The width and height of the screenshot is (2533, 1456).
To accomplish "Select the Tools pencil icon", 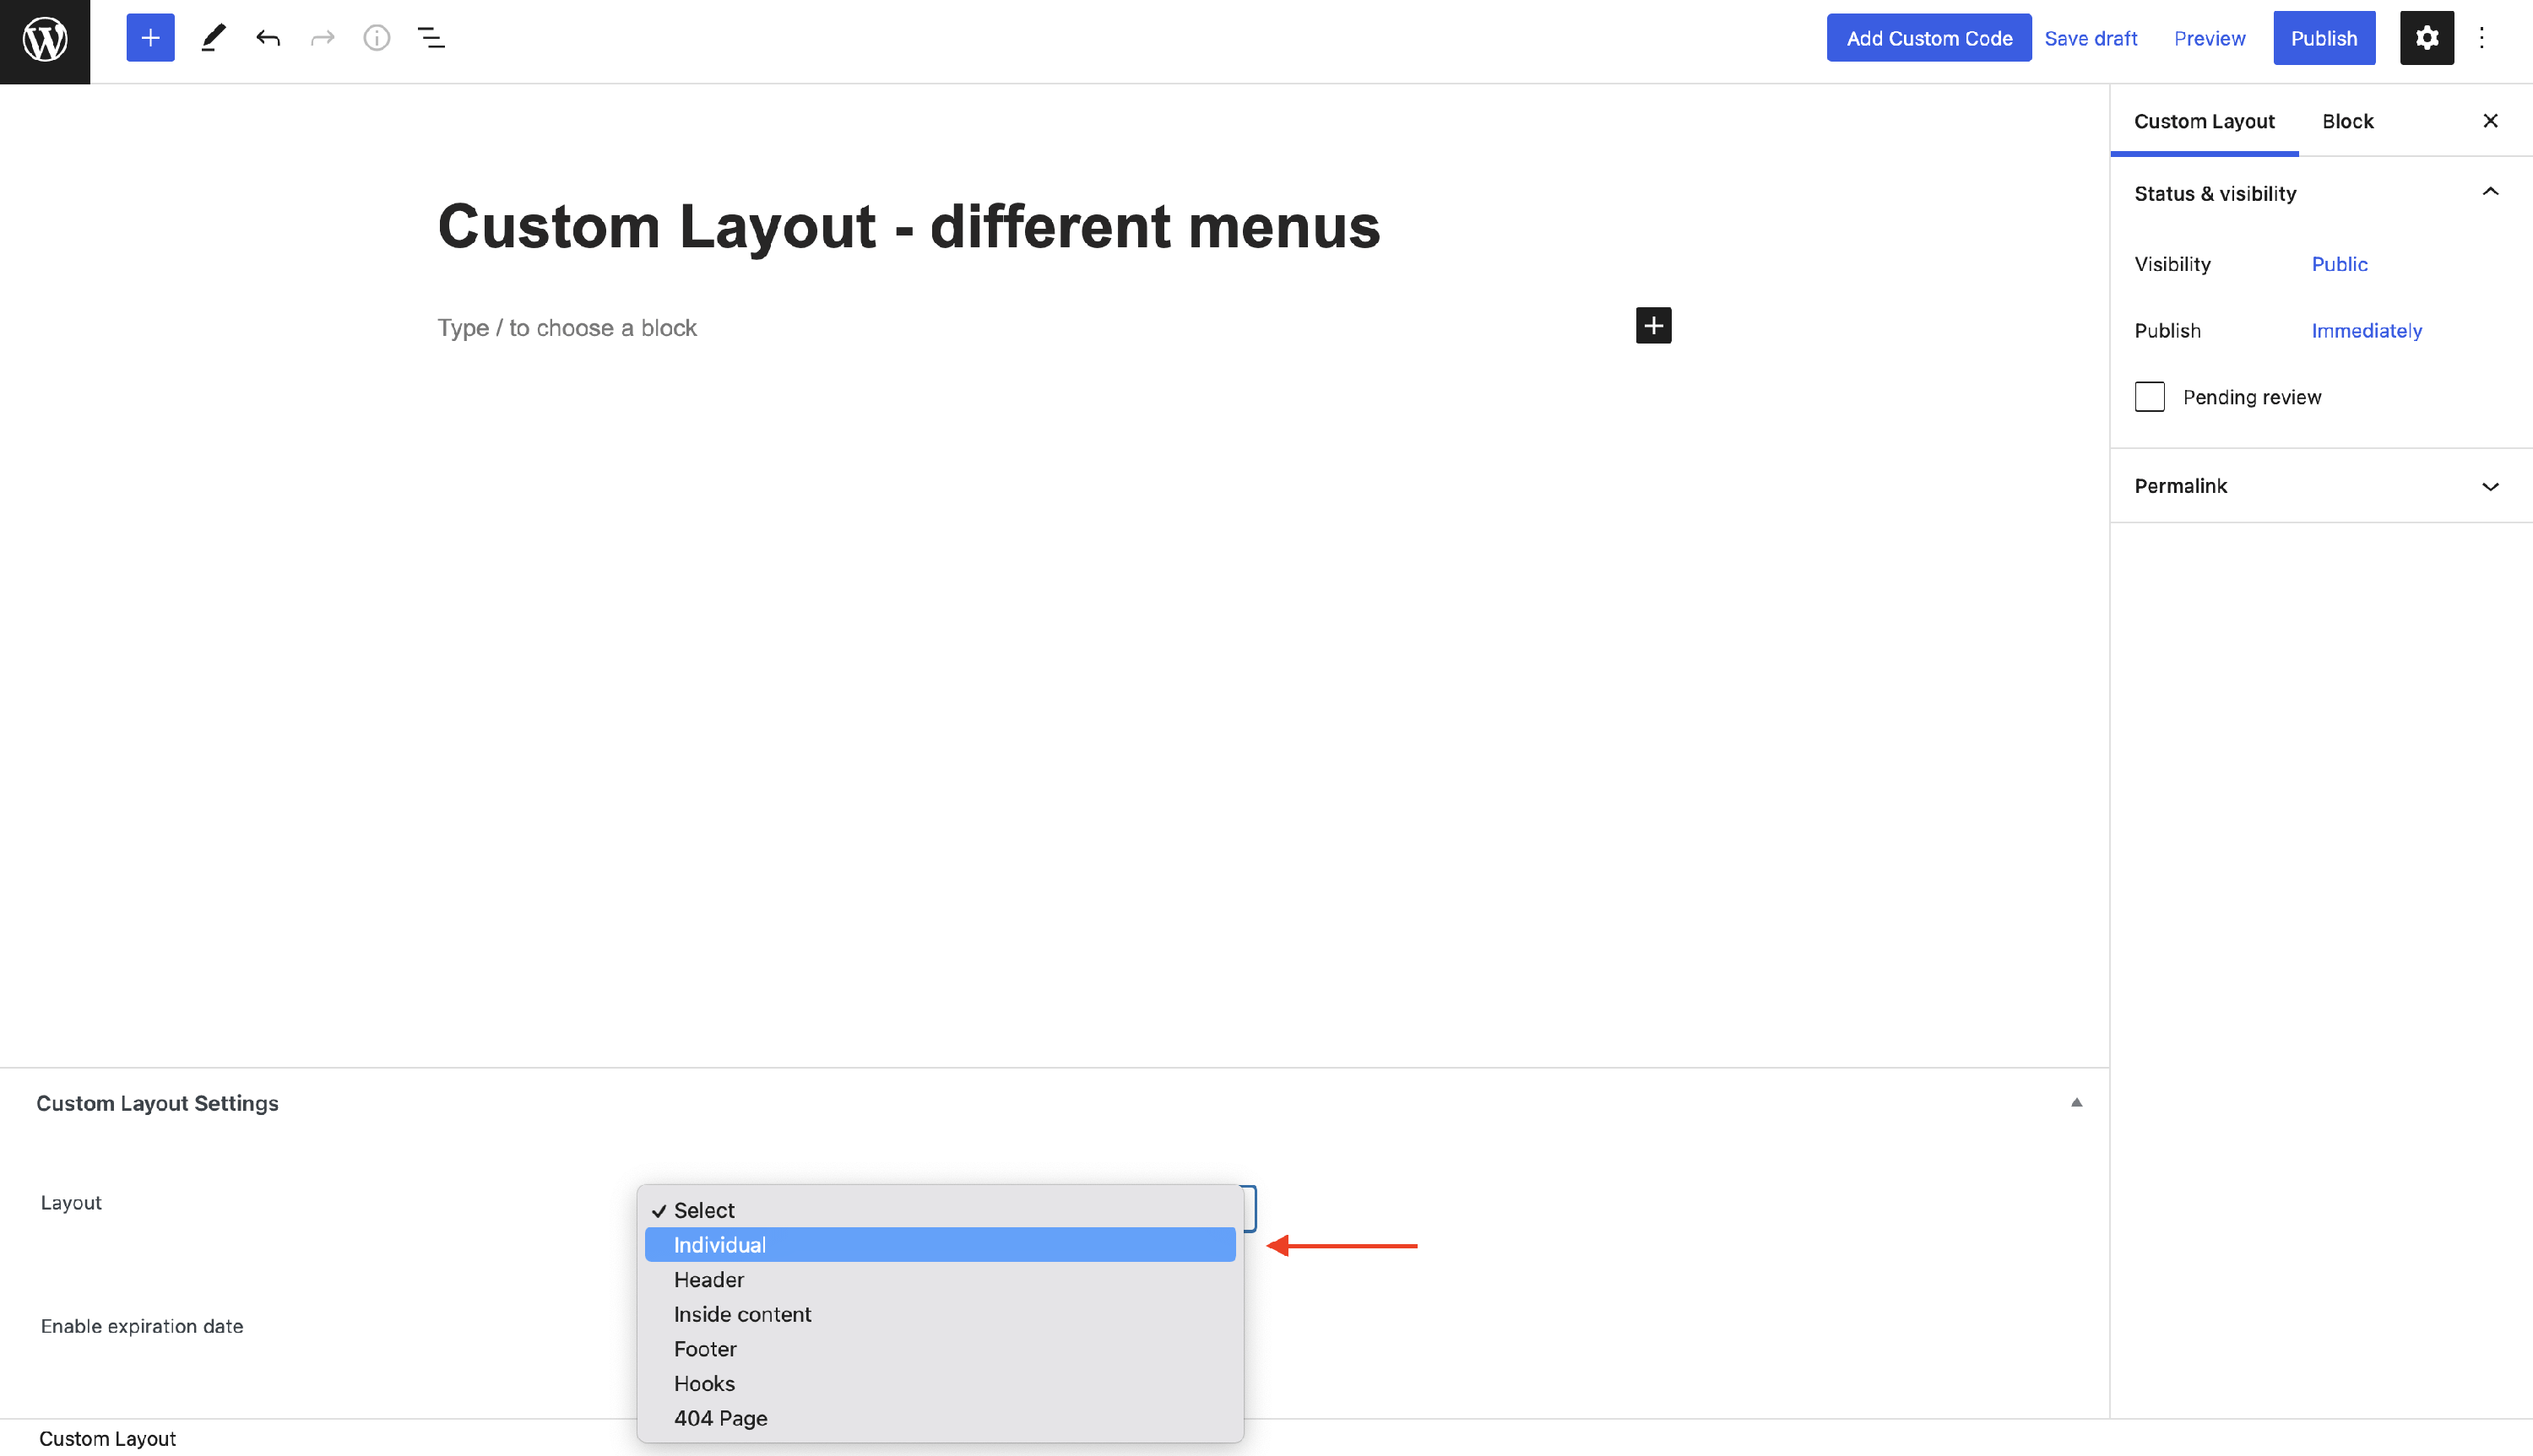I will pos(213,38).
